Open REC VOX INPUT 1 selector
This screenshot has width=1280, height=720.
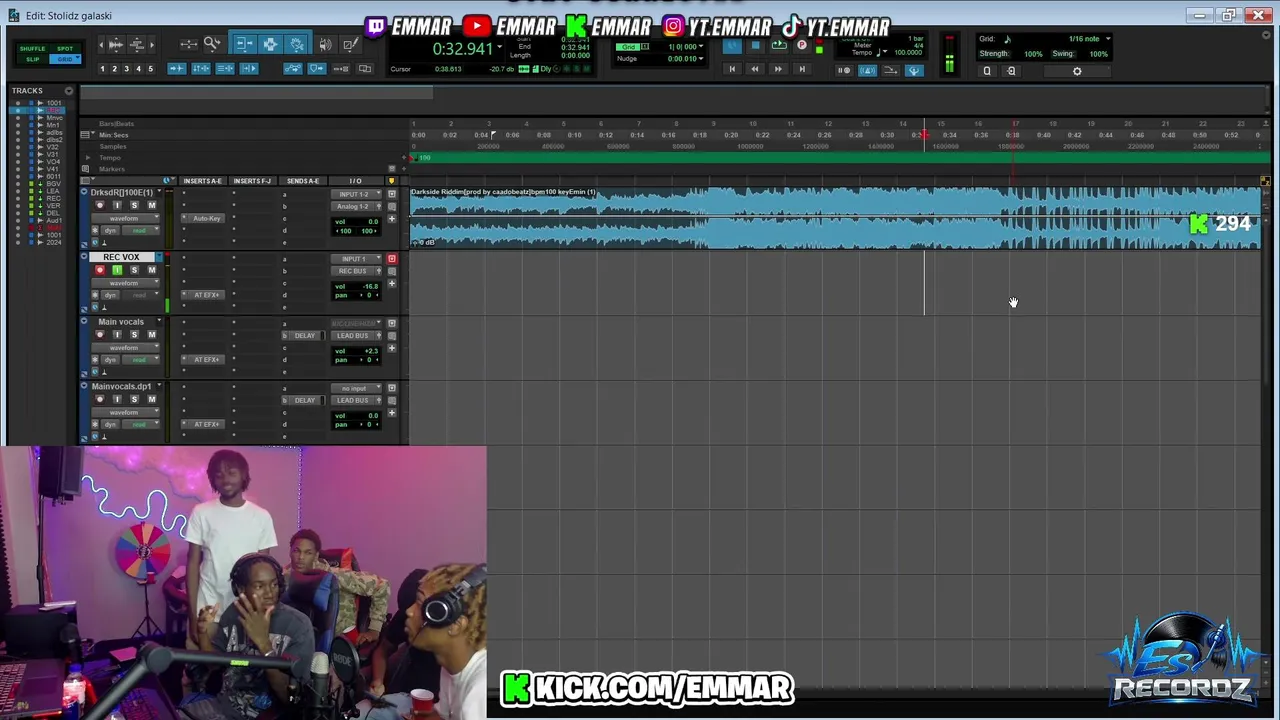click(356, 259)
